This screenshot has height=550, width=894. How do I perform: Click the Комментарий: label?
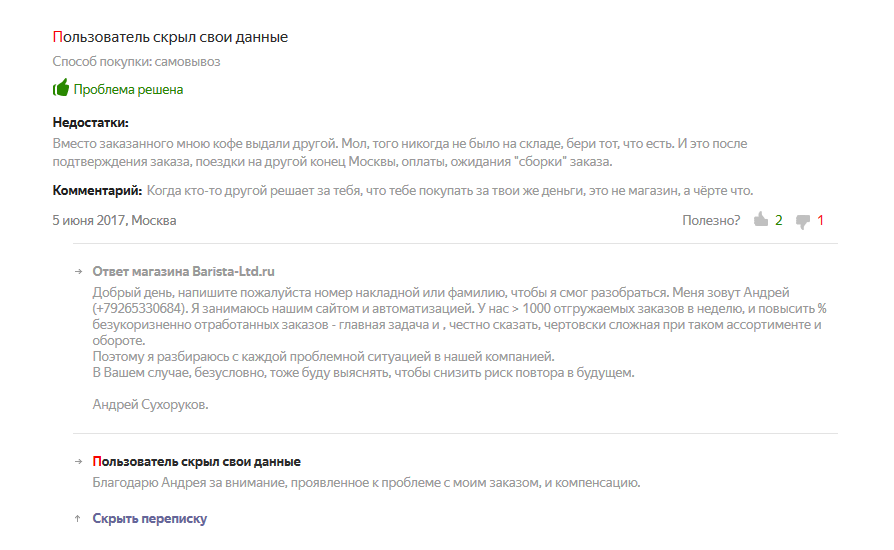coord(97,190)
